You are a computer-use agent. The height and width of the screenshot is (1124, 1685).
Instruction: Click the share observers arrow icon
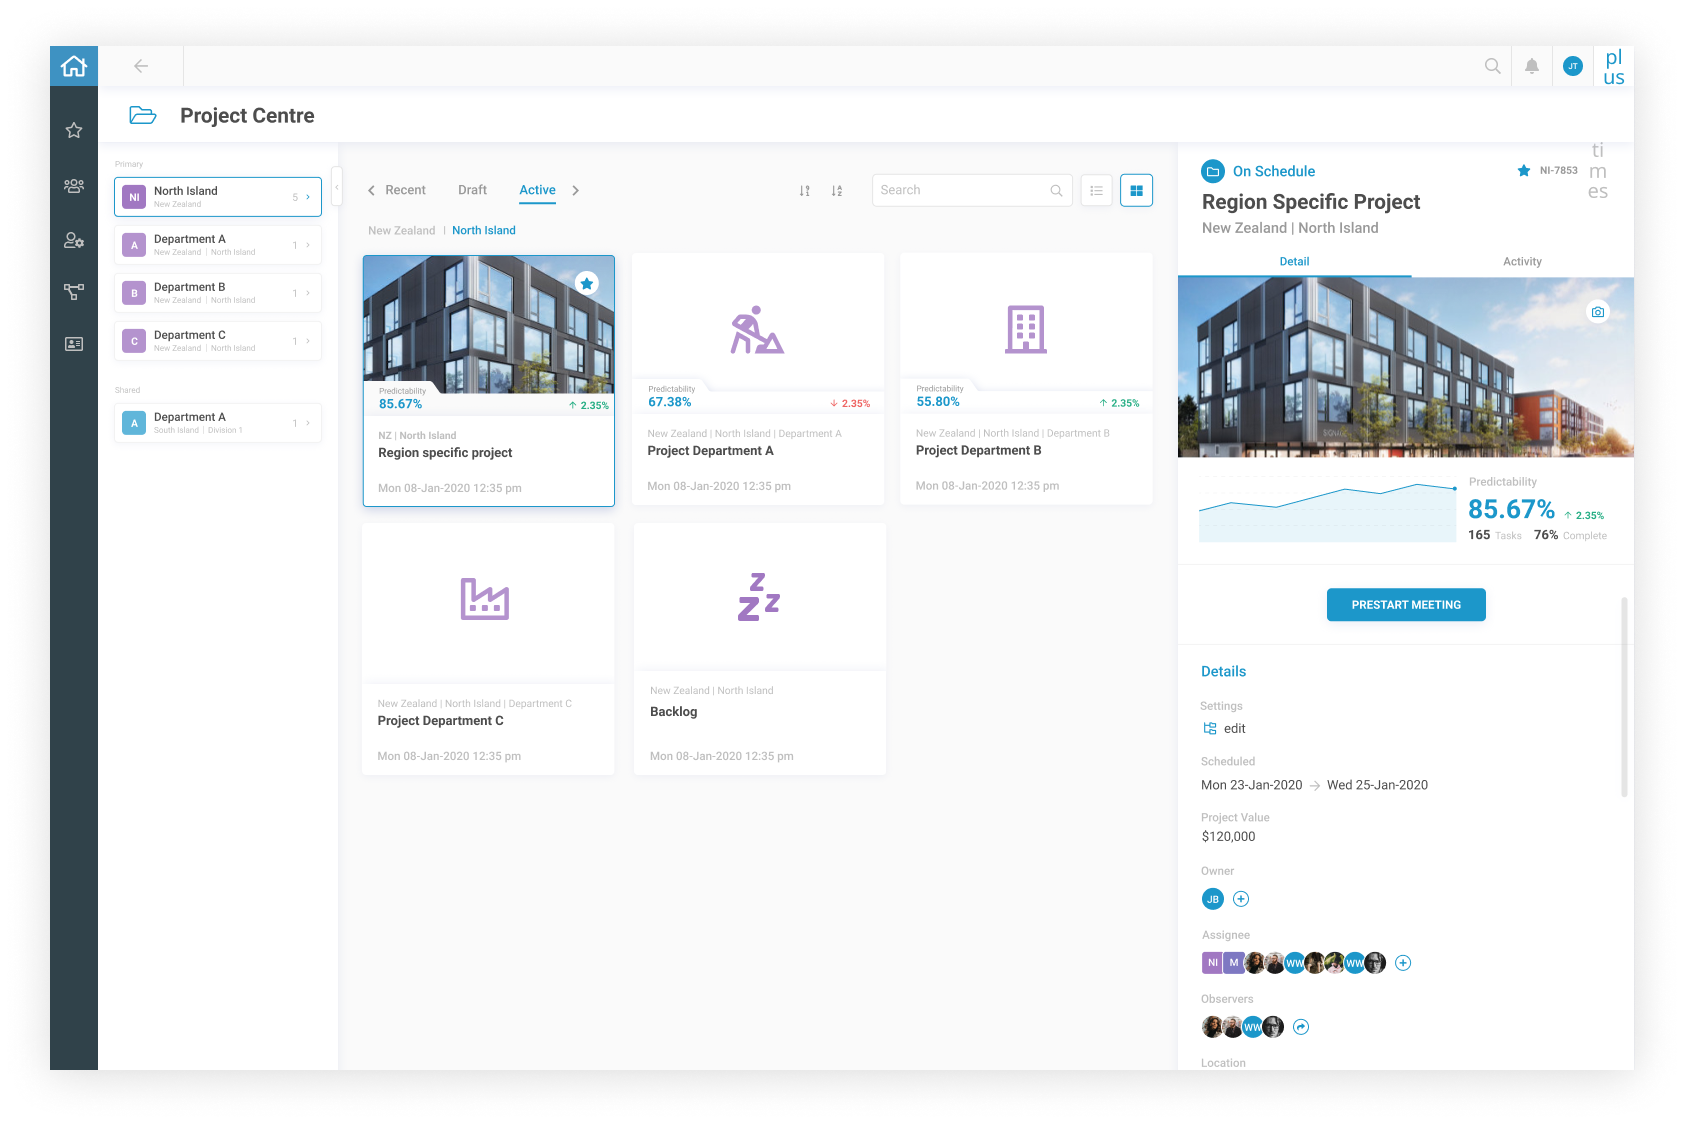point(1300,1027)
